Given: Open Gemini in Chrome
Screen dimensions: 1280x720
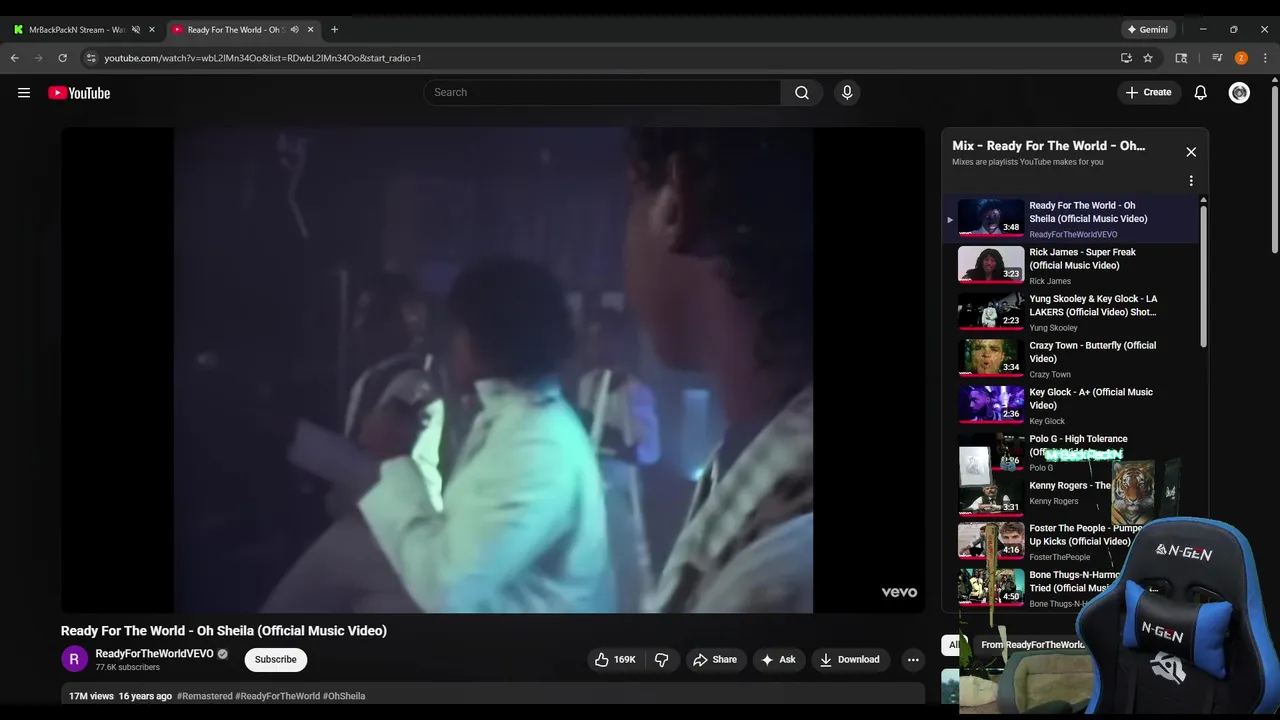Looking at the screenshot, I should coord(1147,30).
